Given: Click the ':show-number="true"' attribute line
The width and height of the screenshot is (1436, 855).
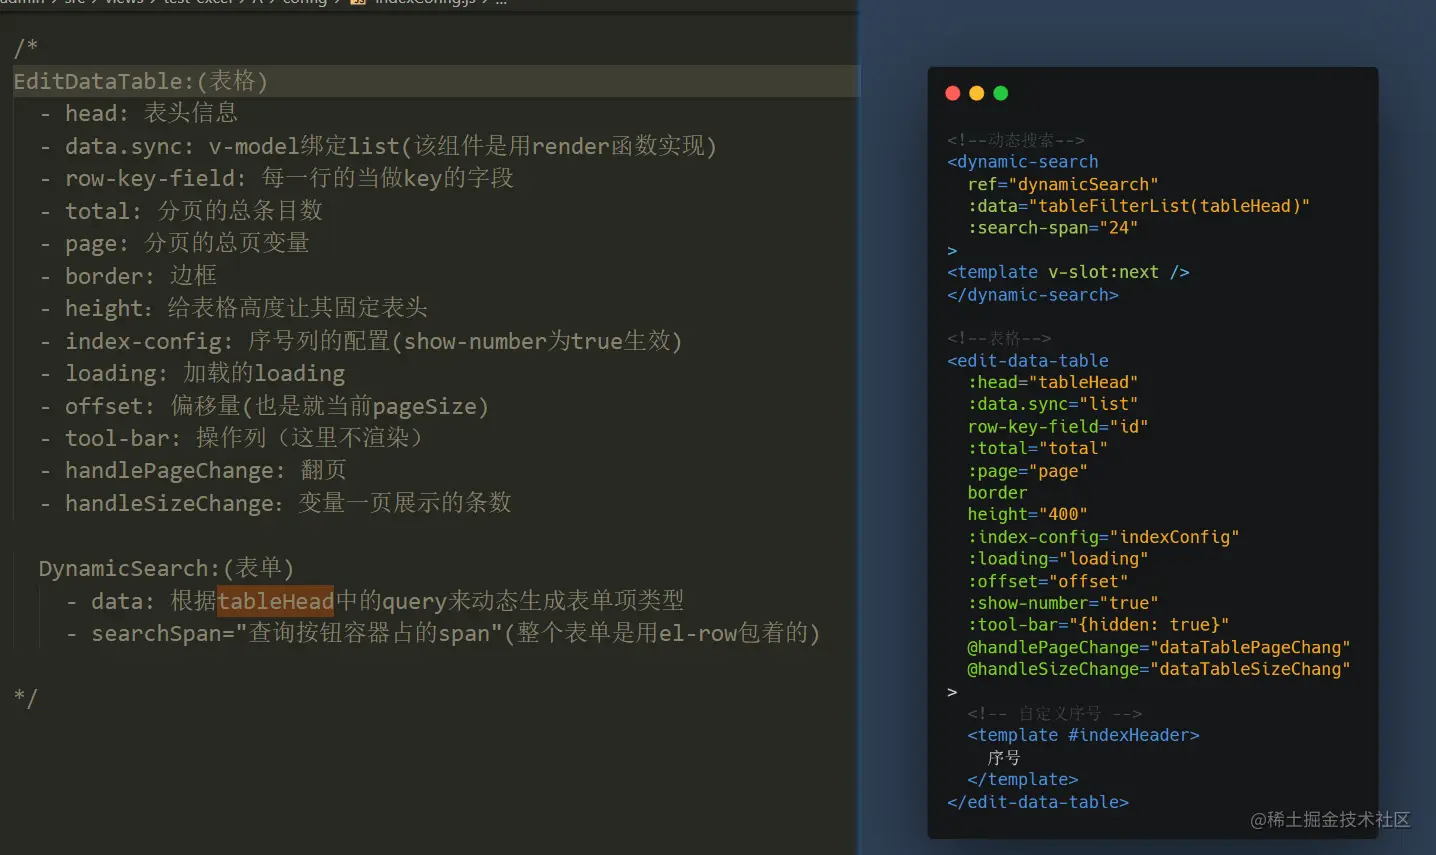Looking at the screenshot, I should [x=1063, y=603].
